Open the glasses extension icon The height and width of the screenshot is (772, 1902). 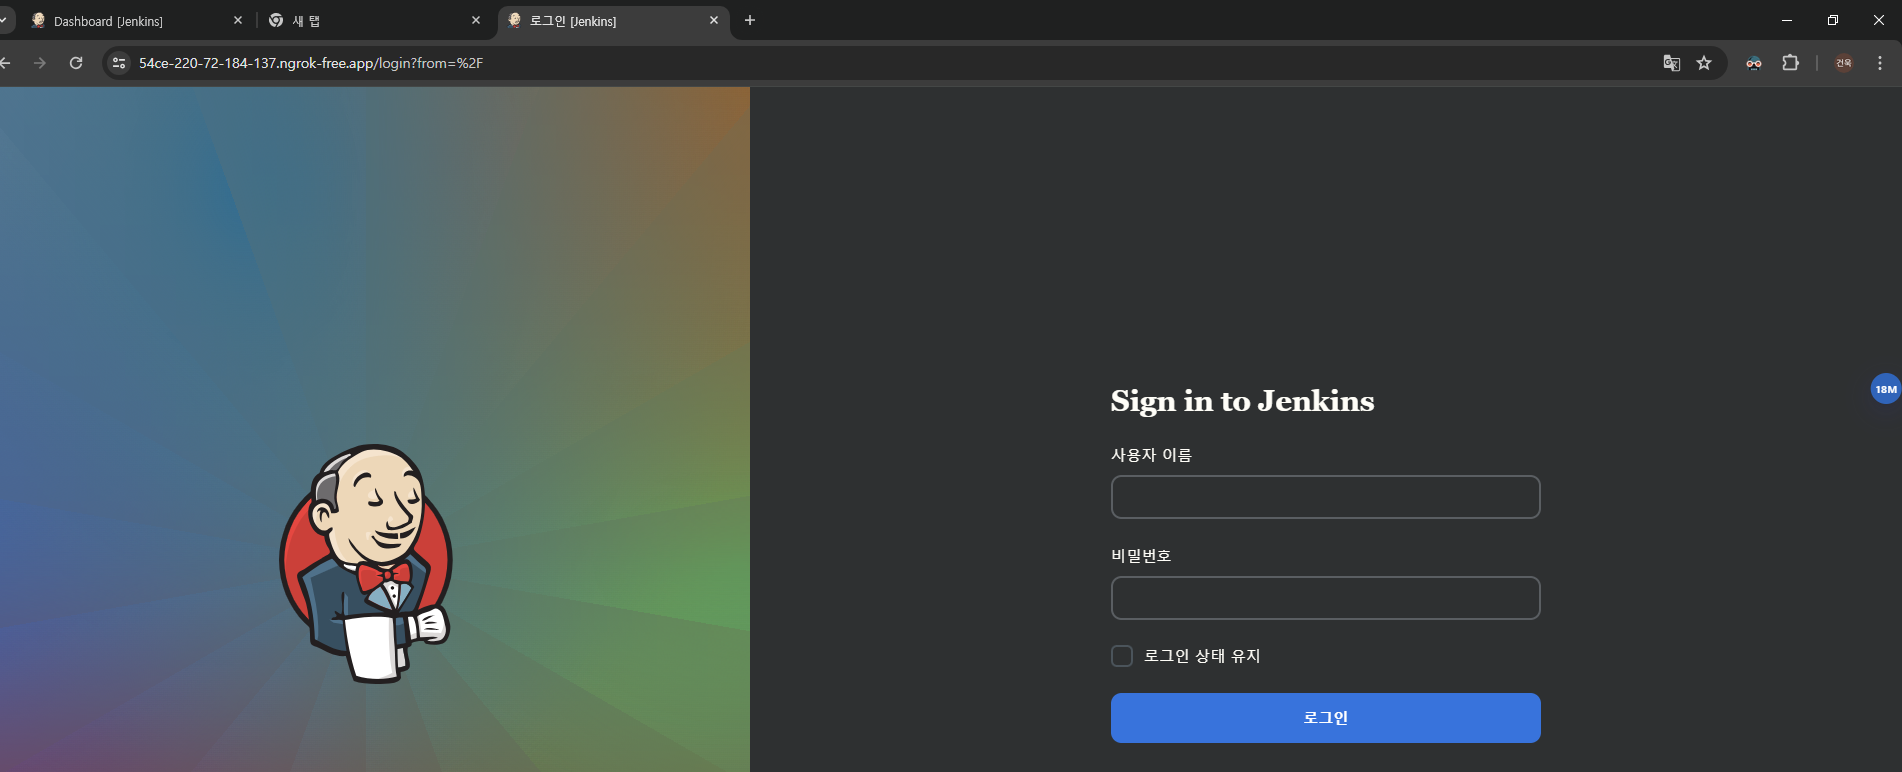point(1754,63)
